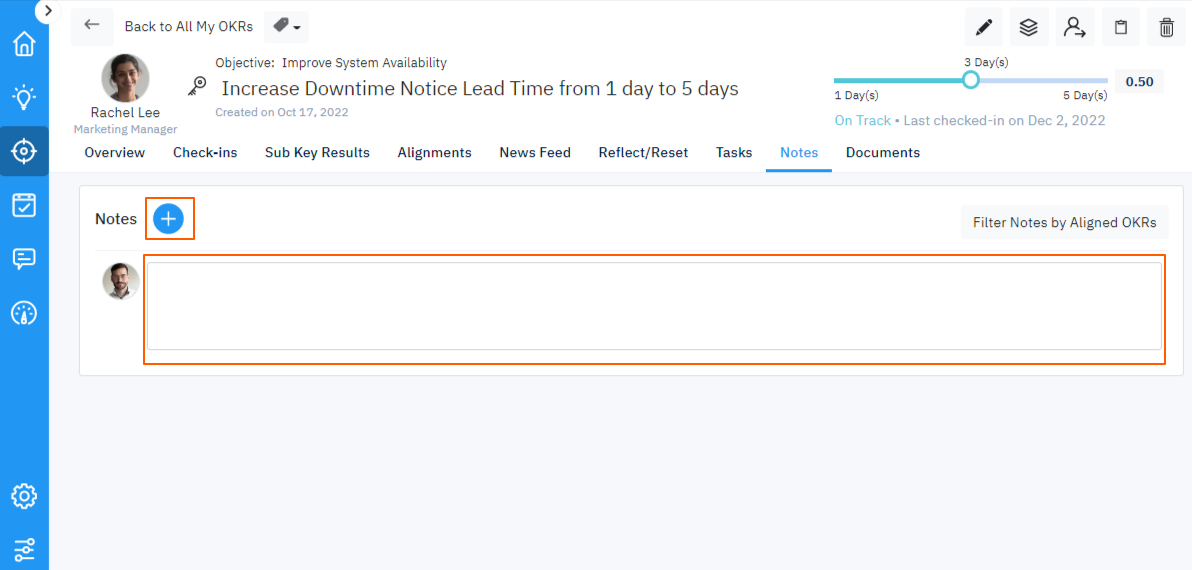Switch to the Check-ins tab
Screen dimensions: 1192x570
205,153
